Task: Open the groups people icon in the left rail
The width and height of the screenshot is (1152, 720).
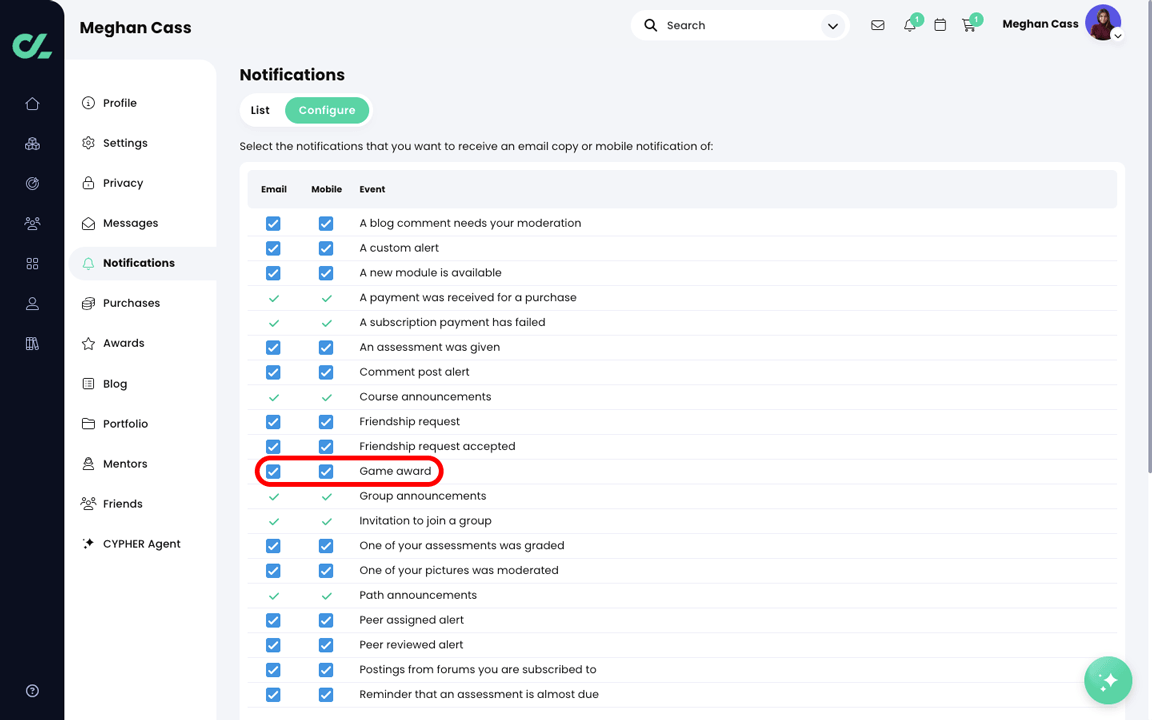Action: point(32,223)
